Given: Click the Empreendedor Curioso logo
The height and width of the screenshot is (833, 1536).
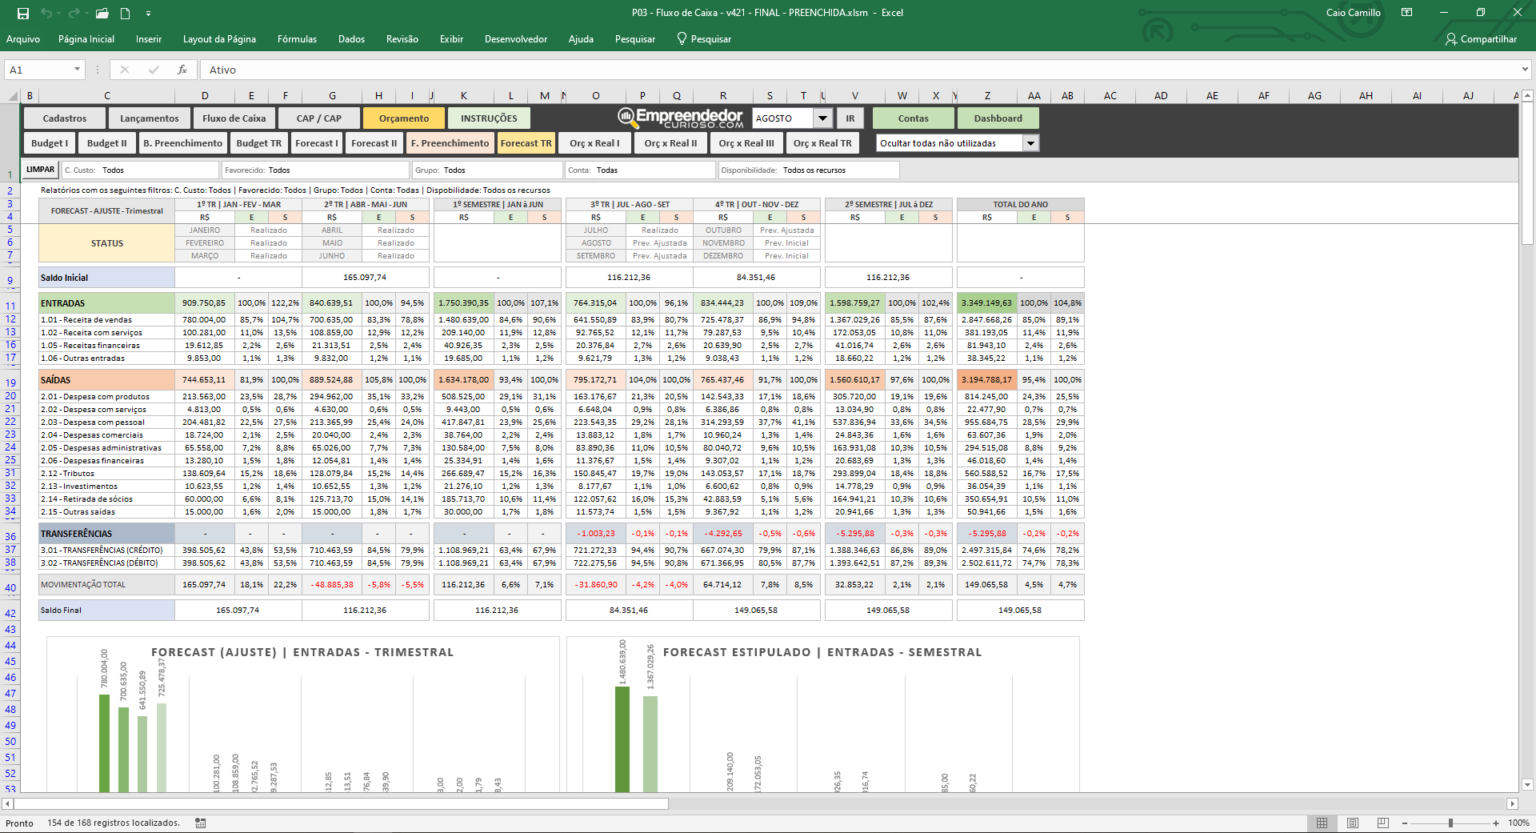Looking at the screenshot, I should click(681, 118).
